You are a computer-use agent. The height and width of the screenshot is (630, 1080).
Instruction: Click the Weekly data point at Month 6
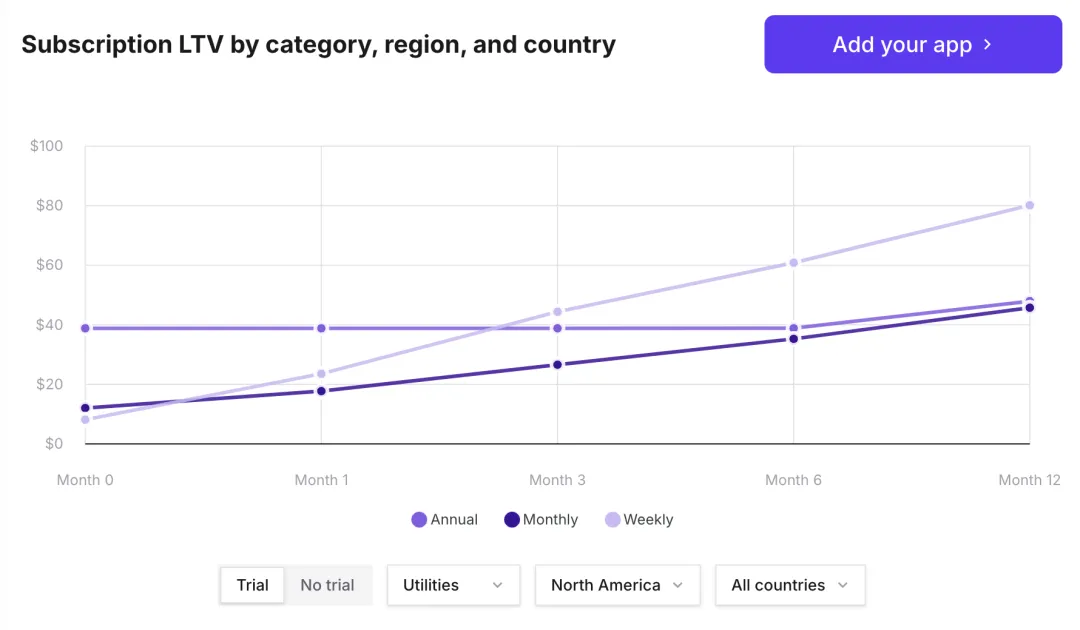(793, 263)
